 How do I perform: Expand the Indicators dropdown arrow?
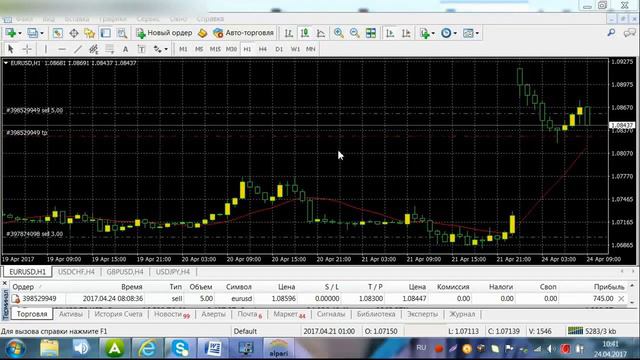[x=433, y=33]
